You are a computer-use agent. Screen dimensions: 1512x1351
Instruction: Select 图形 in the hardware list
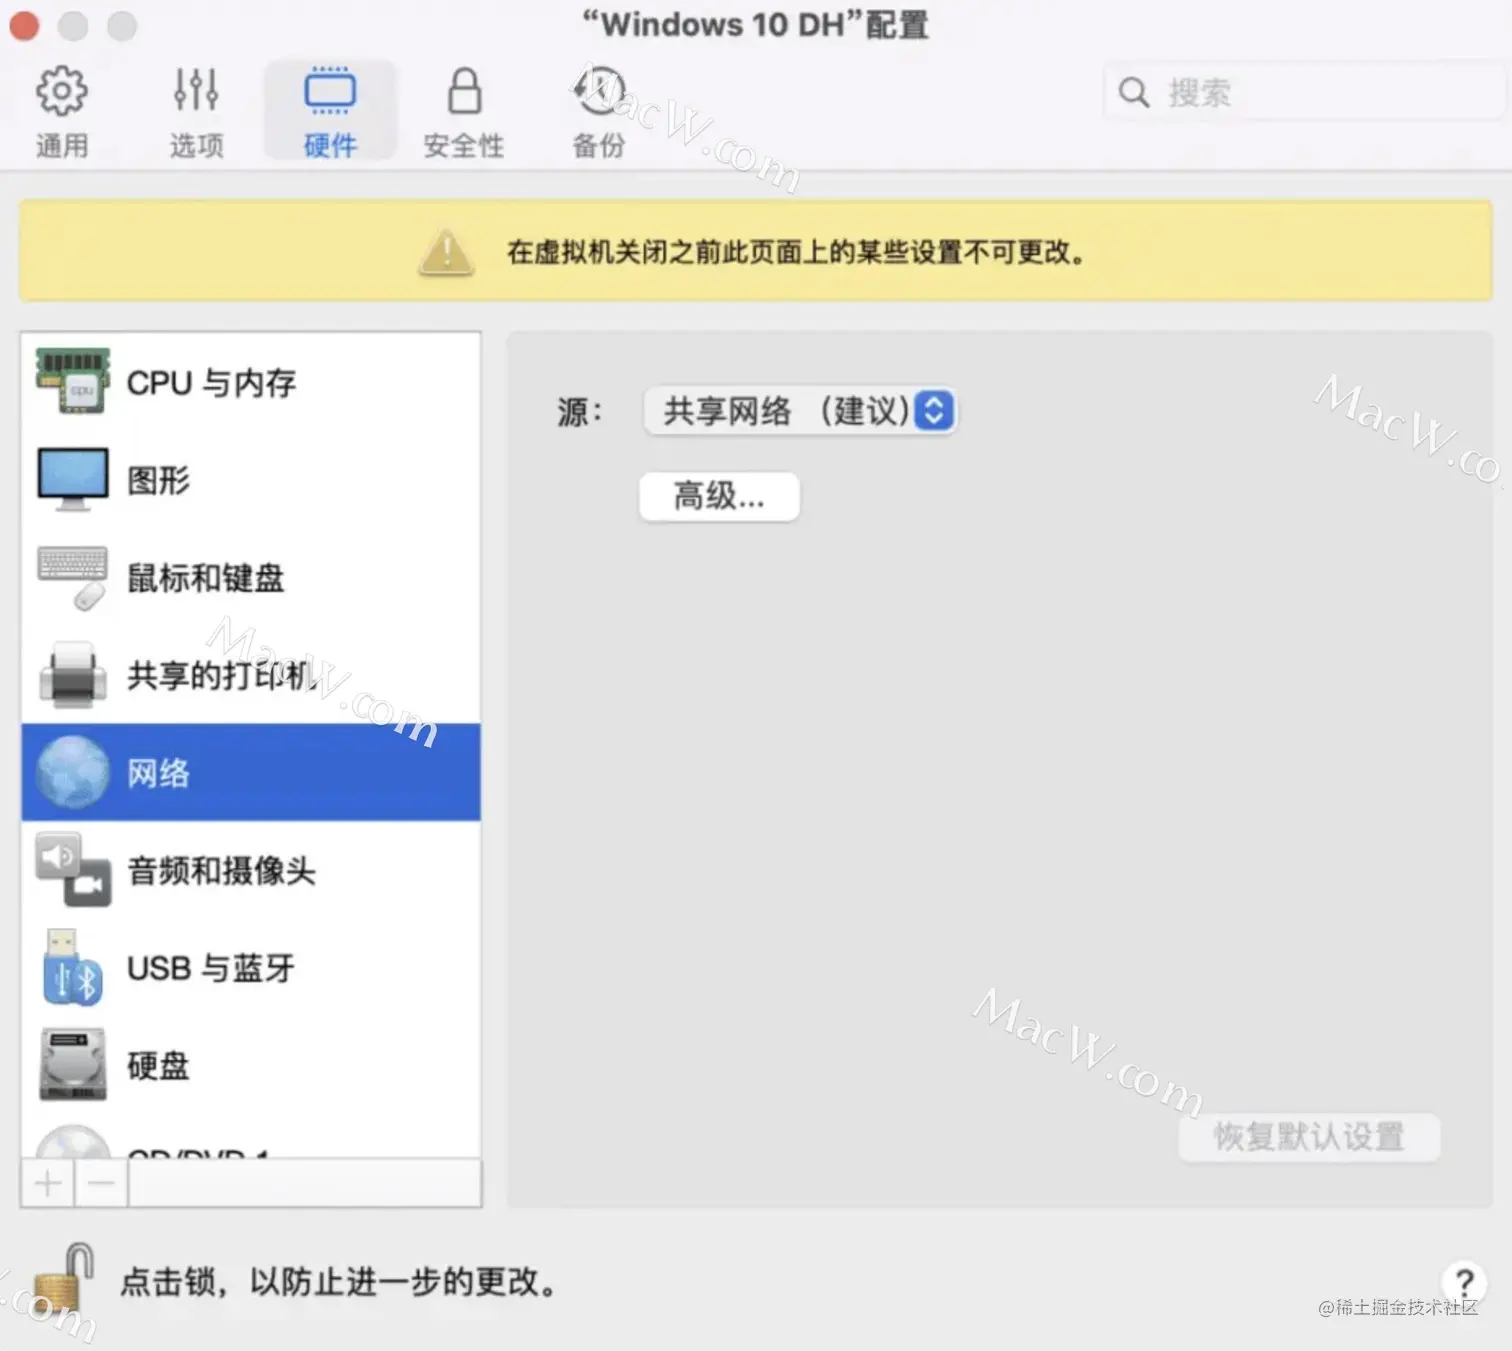tap(251, 479)
